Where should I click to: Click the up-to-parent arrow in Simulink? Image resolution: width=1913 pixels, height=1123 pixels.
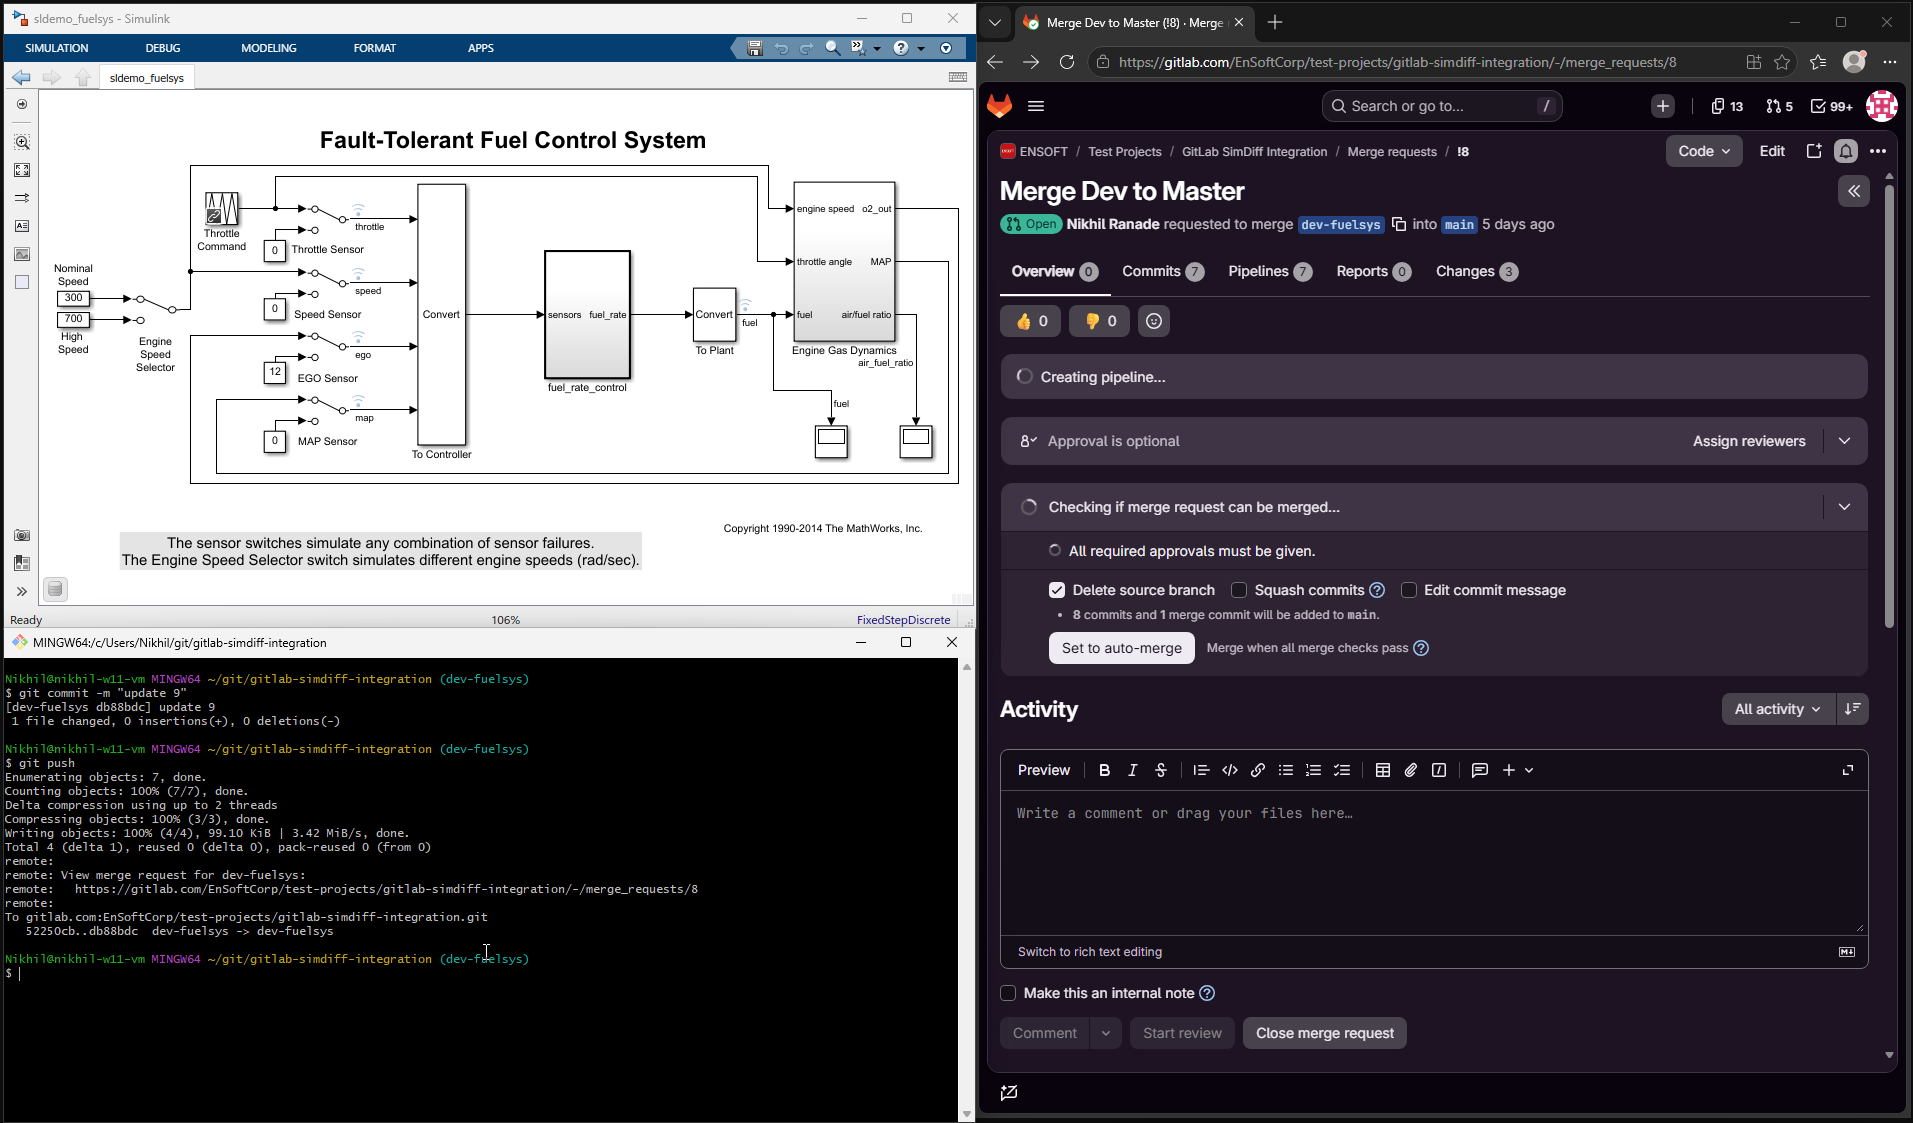83,77
